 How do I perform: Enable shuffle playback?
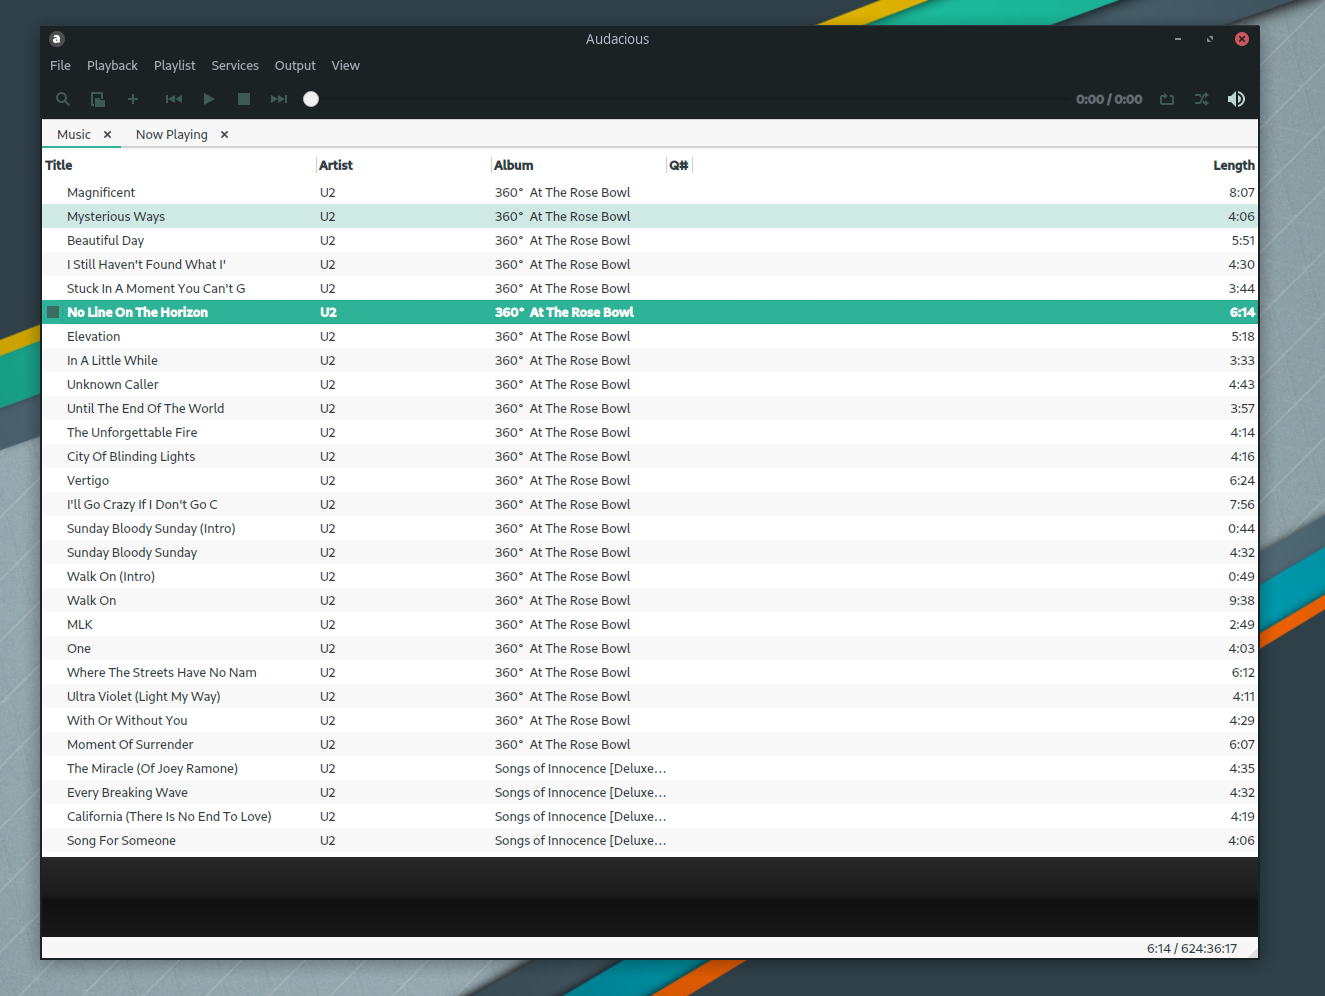(1201, 99)
